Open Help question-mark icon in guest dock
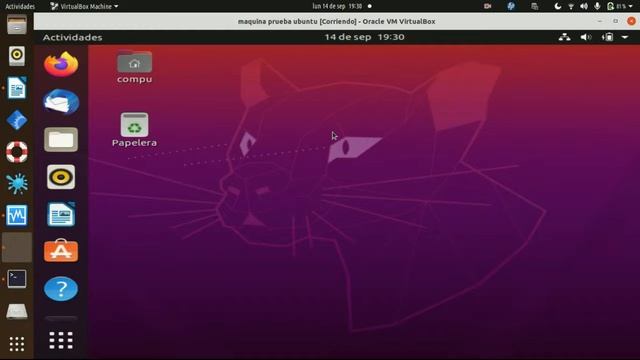Viewport: 640px width, 360px height. coord(61,289)
